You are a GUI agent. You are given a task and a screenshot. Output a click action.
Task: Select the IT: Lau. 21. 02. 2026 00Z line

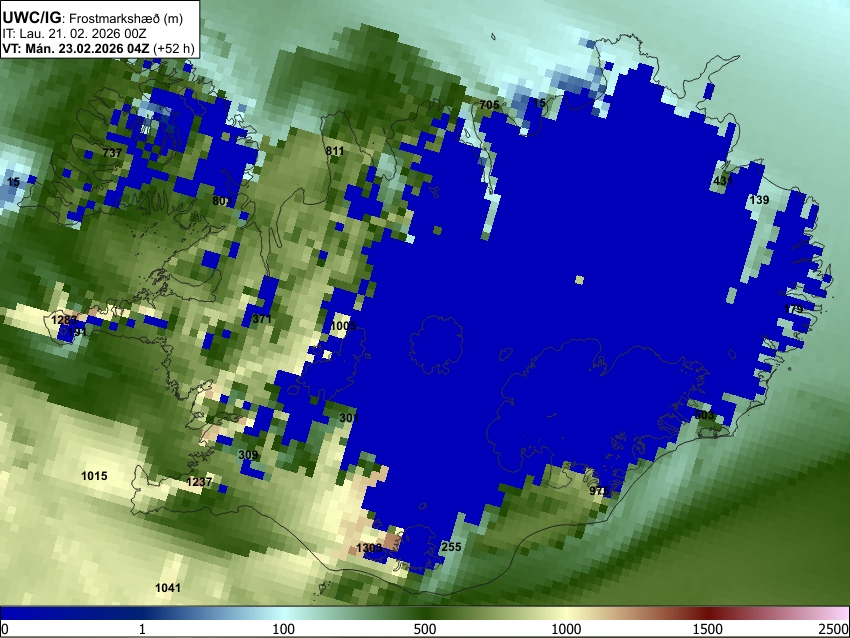pos(74,34)
